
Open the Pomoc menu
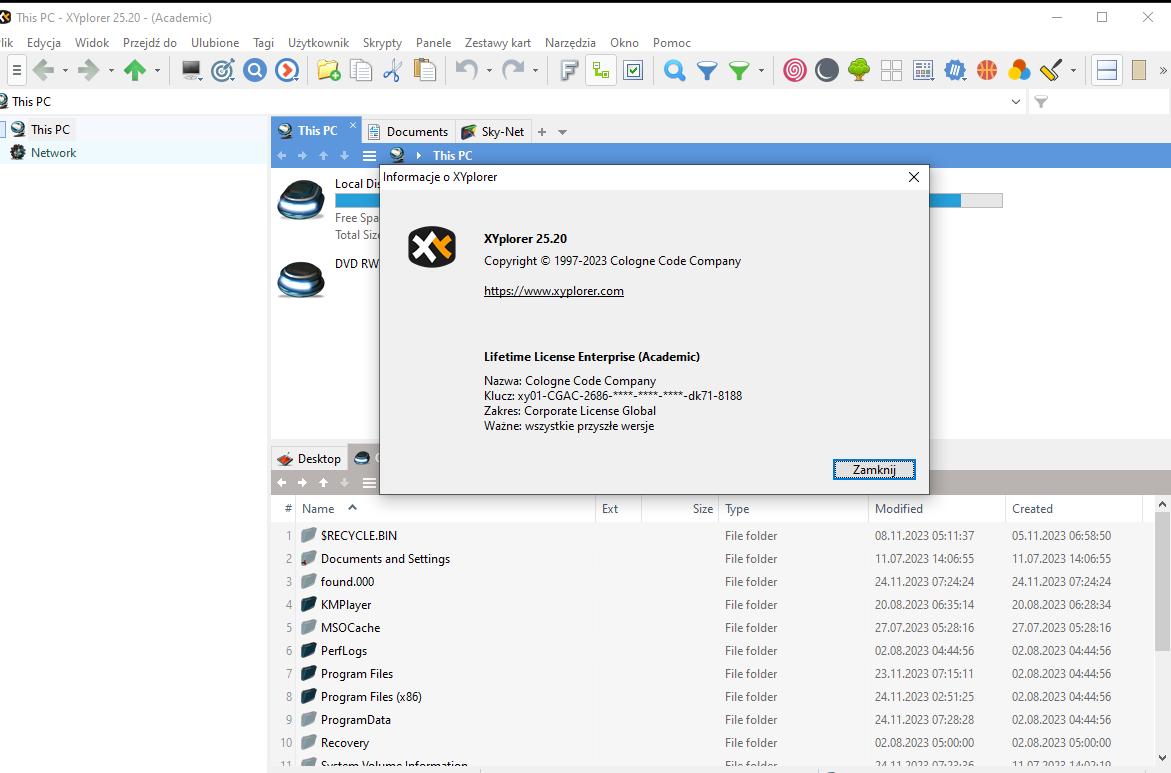pos(672,43)
